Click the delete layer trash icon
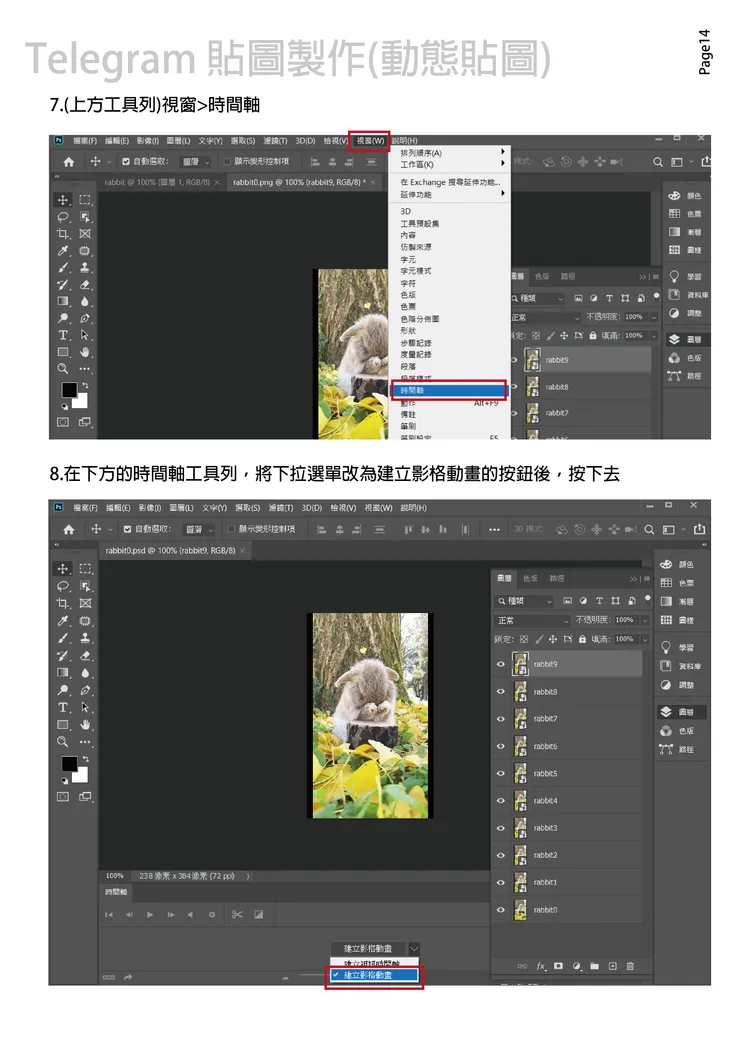 click(630, 966)
